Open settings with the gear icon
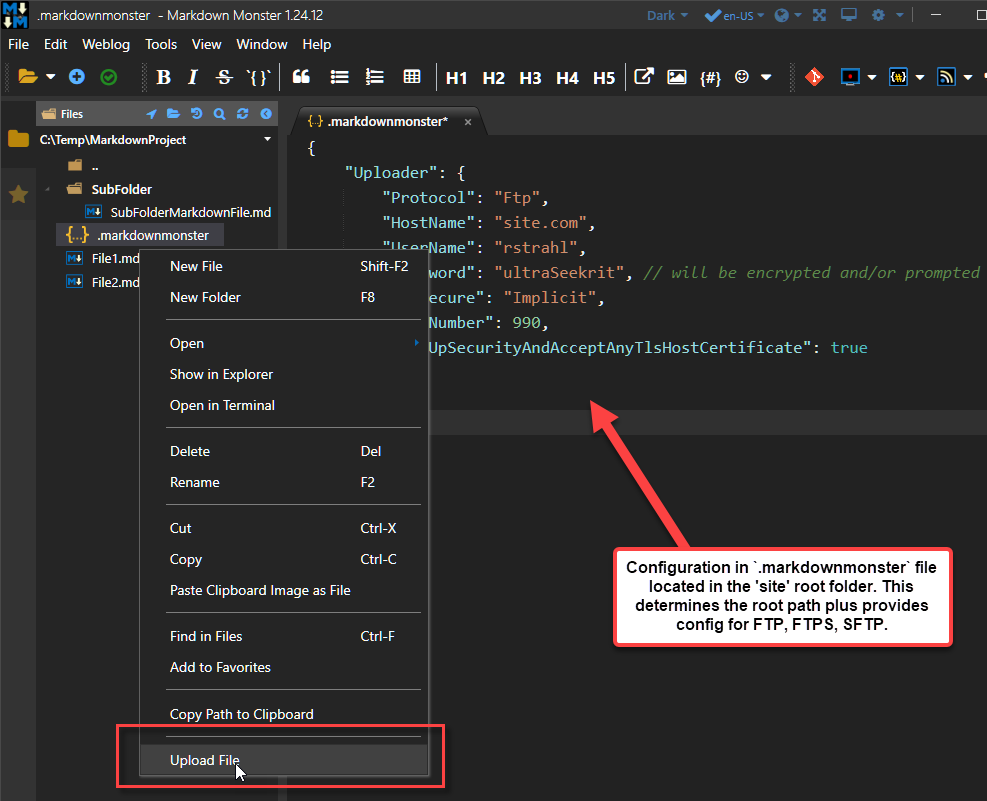Image resolution: width=987 pixels, height=801 pixels. point(878,15)
